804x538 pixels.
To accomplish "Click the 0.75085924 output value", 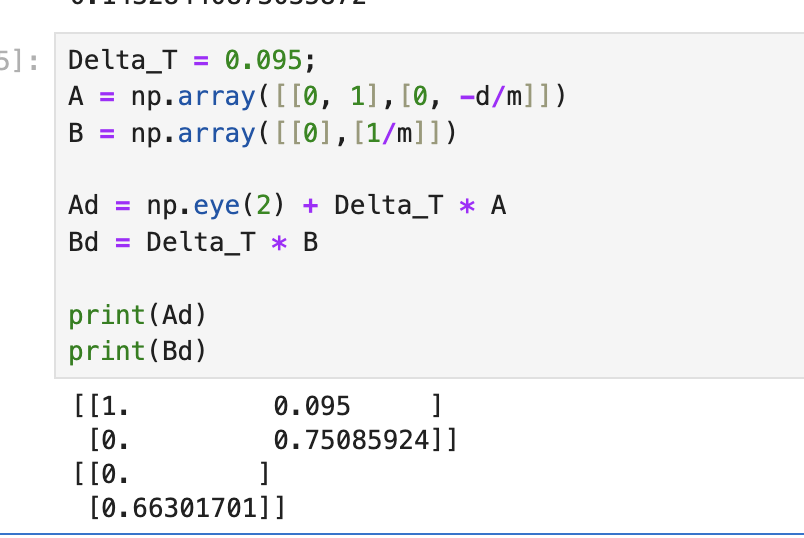I will click(356, 440).
